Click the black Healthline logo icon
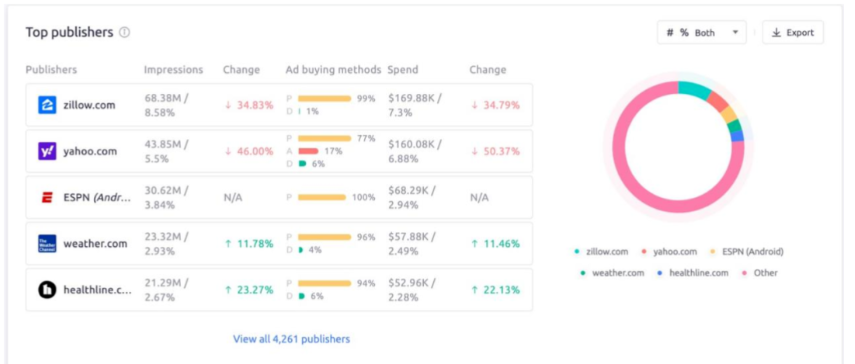Image resolution: width=855 pixels, height=364 pixels. tap(47, 290)
